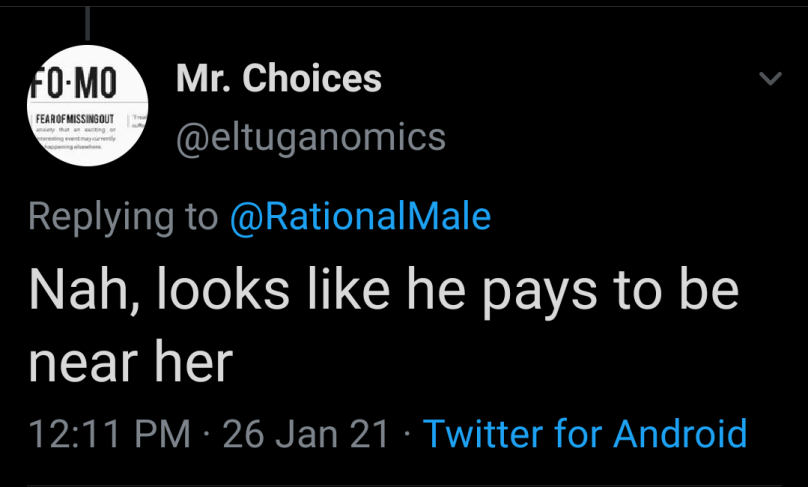Open Mr. Choices display name

point(279,78)
